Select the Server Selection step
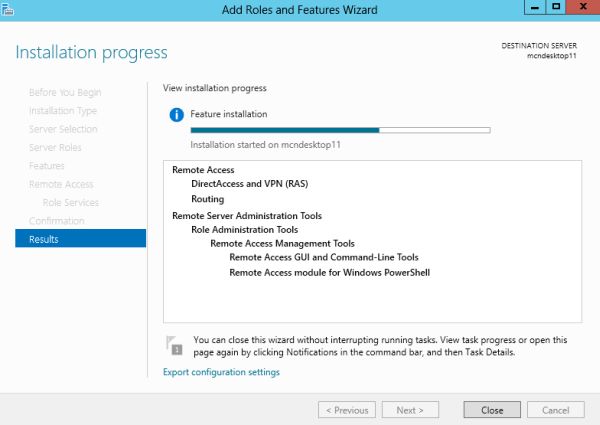Screen dimensions: 600x425 [x=63, y=129]
